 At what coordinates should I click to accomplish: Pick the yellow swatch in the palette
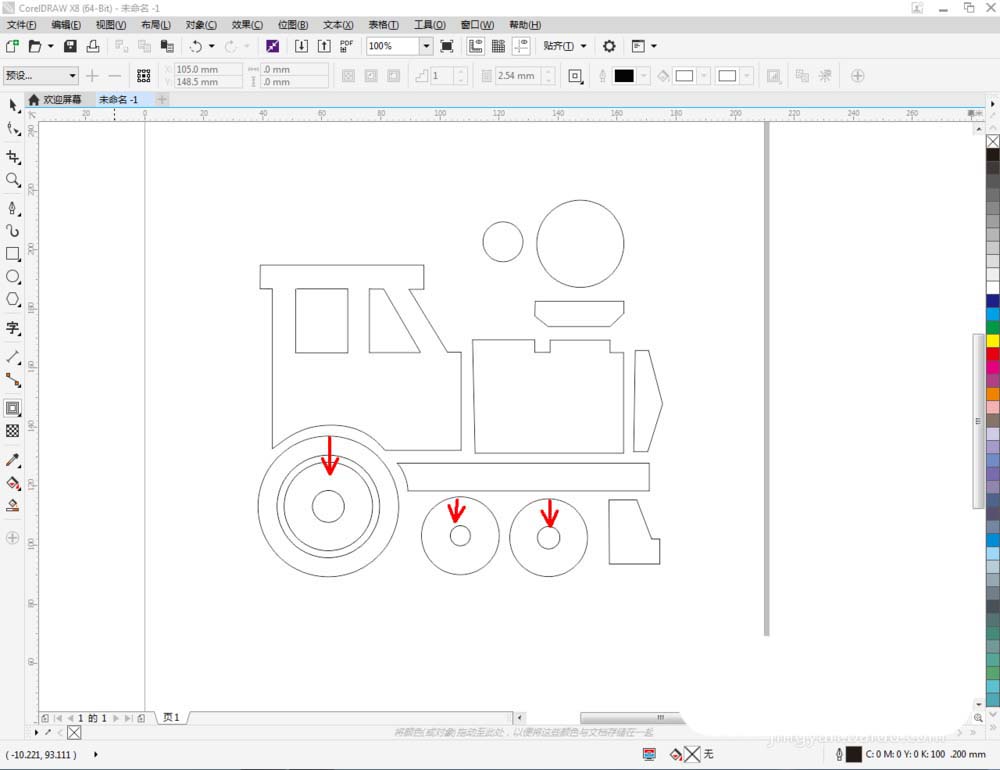(993, 341)
